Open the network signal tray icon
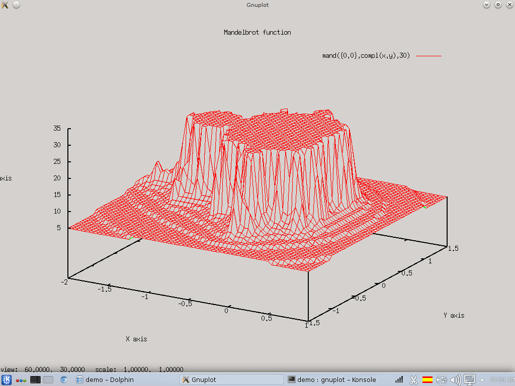The height and width of the screenshot is (386, 515). click(399, 379)
